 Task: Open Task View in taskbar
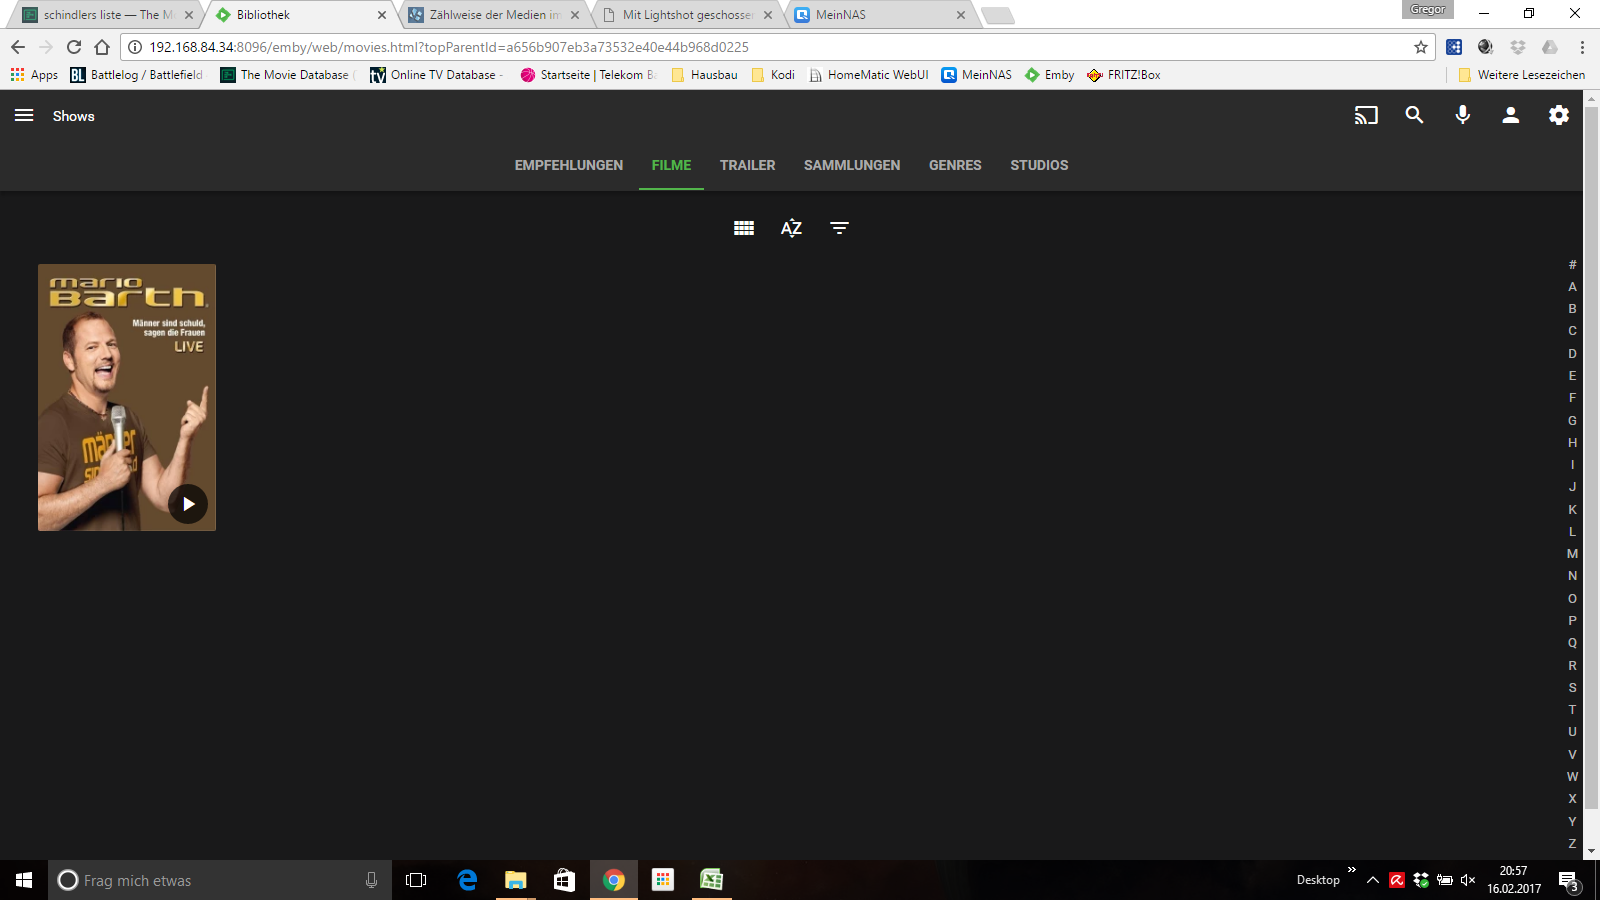pos(416,880)
